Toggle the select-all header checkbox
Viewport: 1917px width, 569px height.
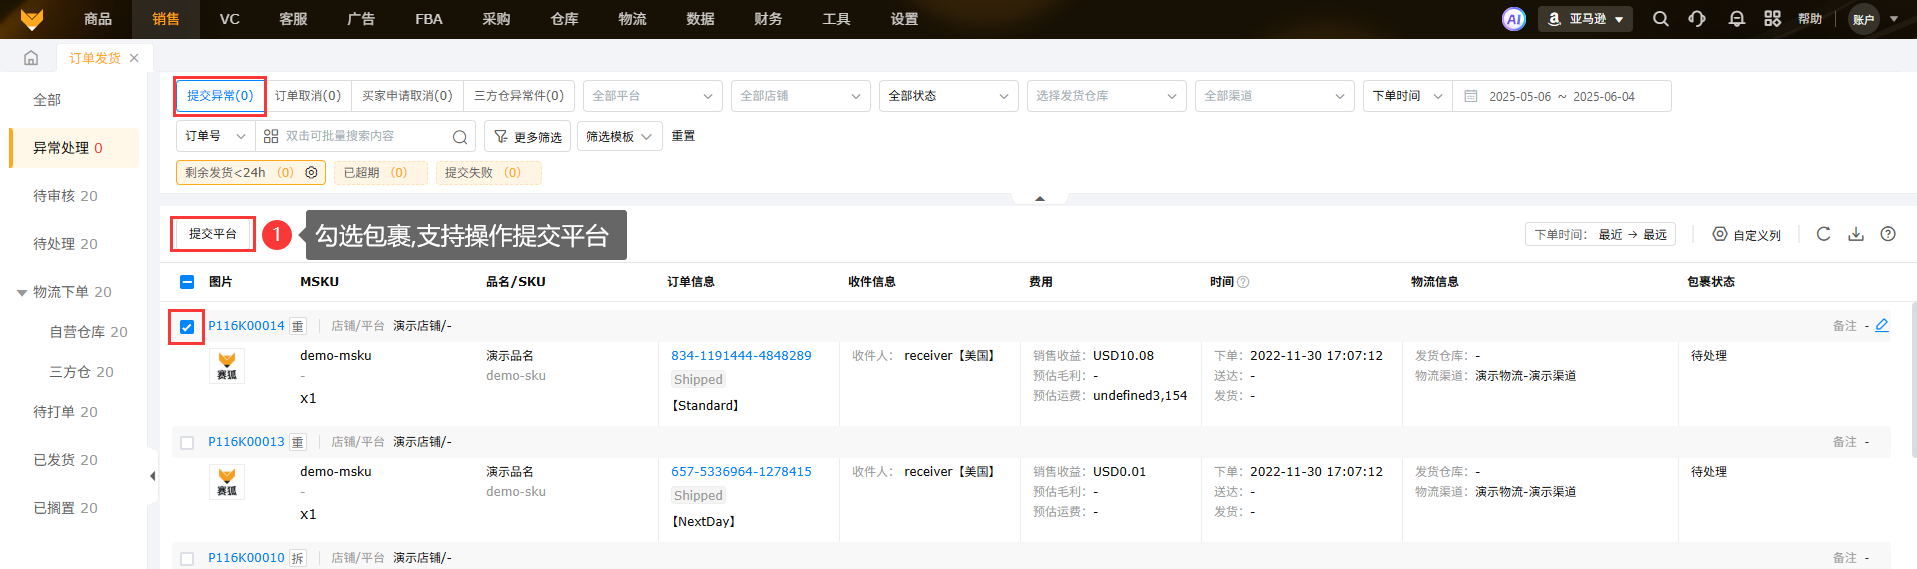[187, 282]
